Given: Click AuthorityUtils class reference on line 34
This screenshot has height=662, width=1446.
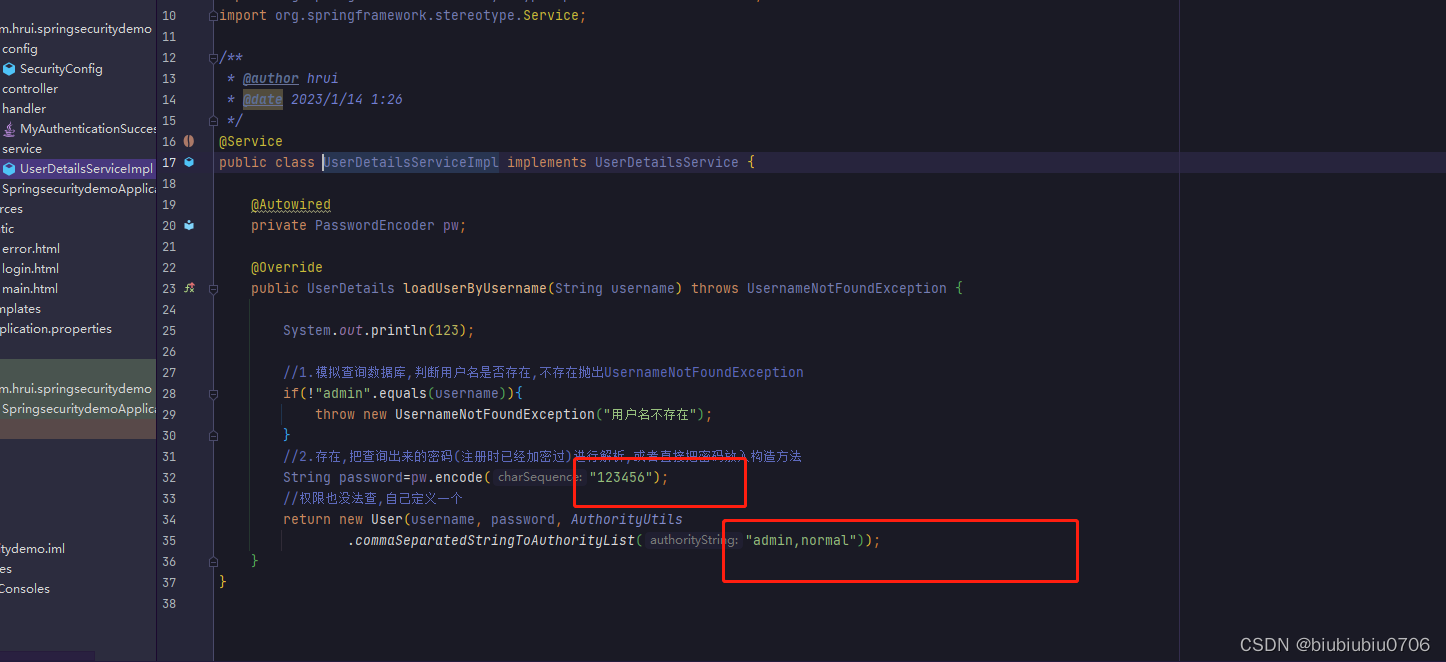Looking at the screenshot, I should pos(627,519).
